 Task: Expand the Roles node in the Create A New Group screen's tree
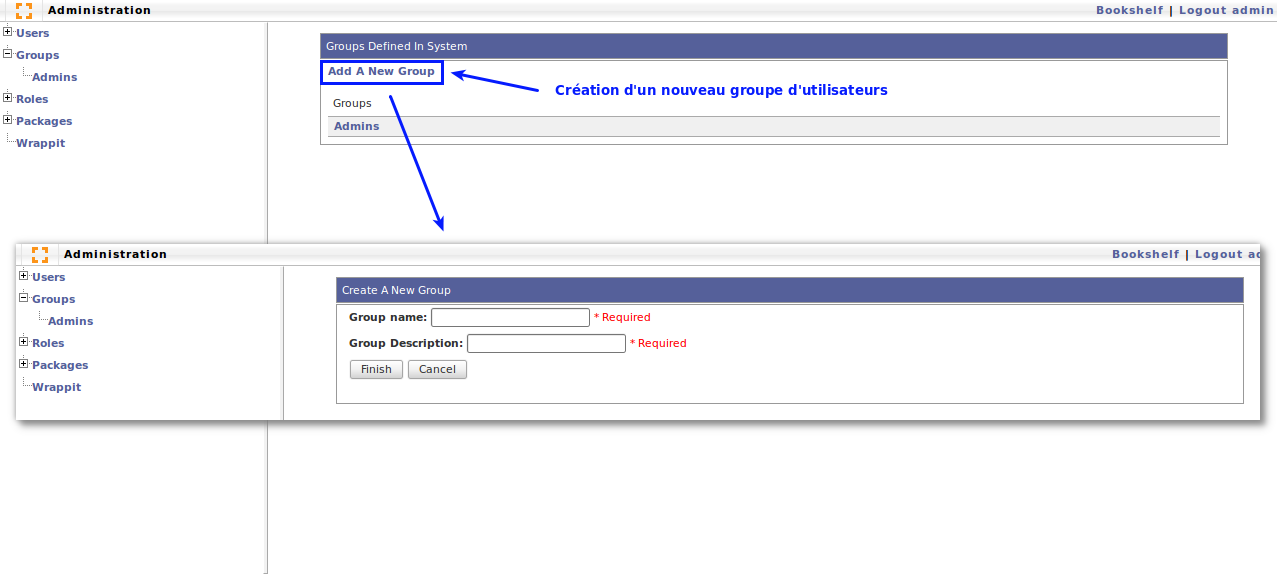point(24,342)
